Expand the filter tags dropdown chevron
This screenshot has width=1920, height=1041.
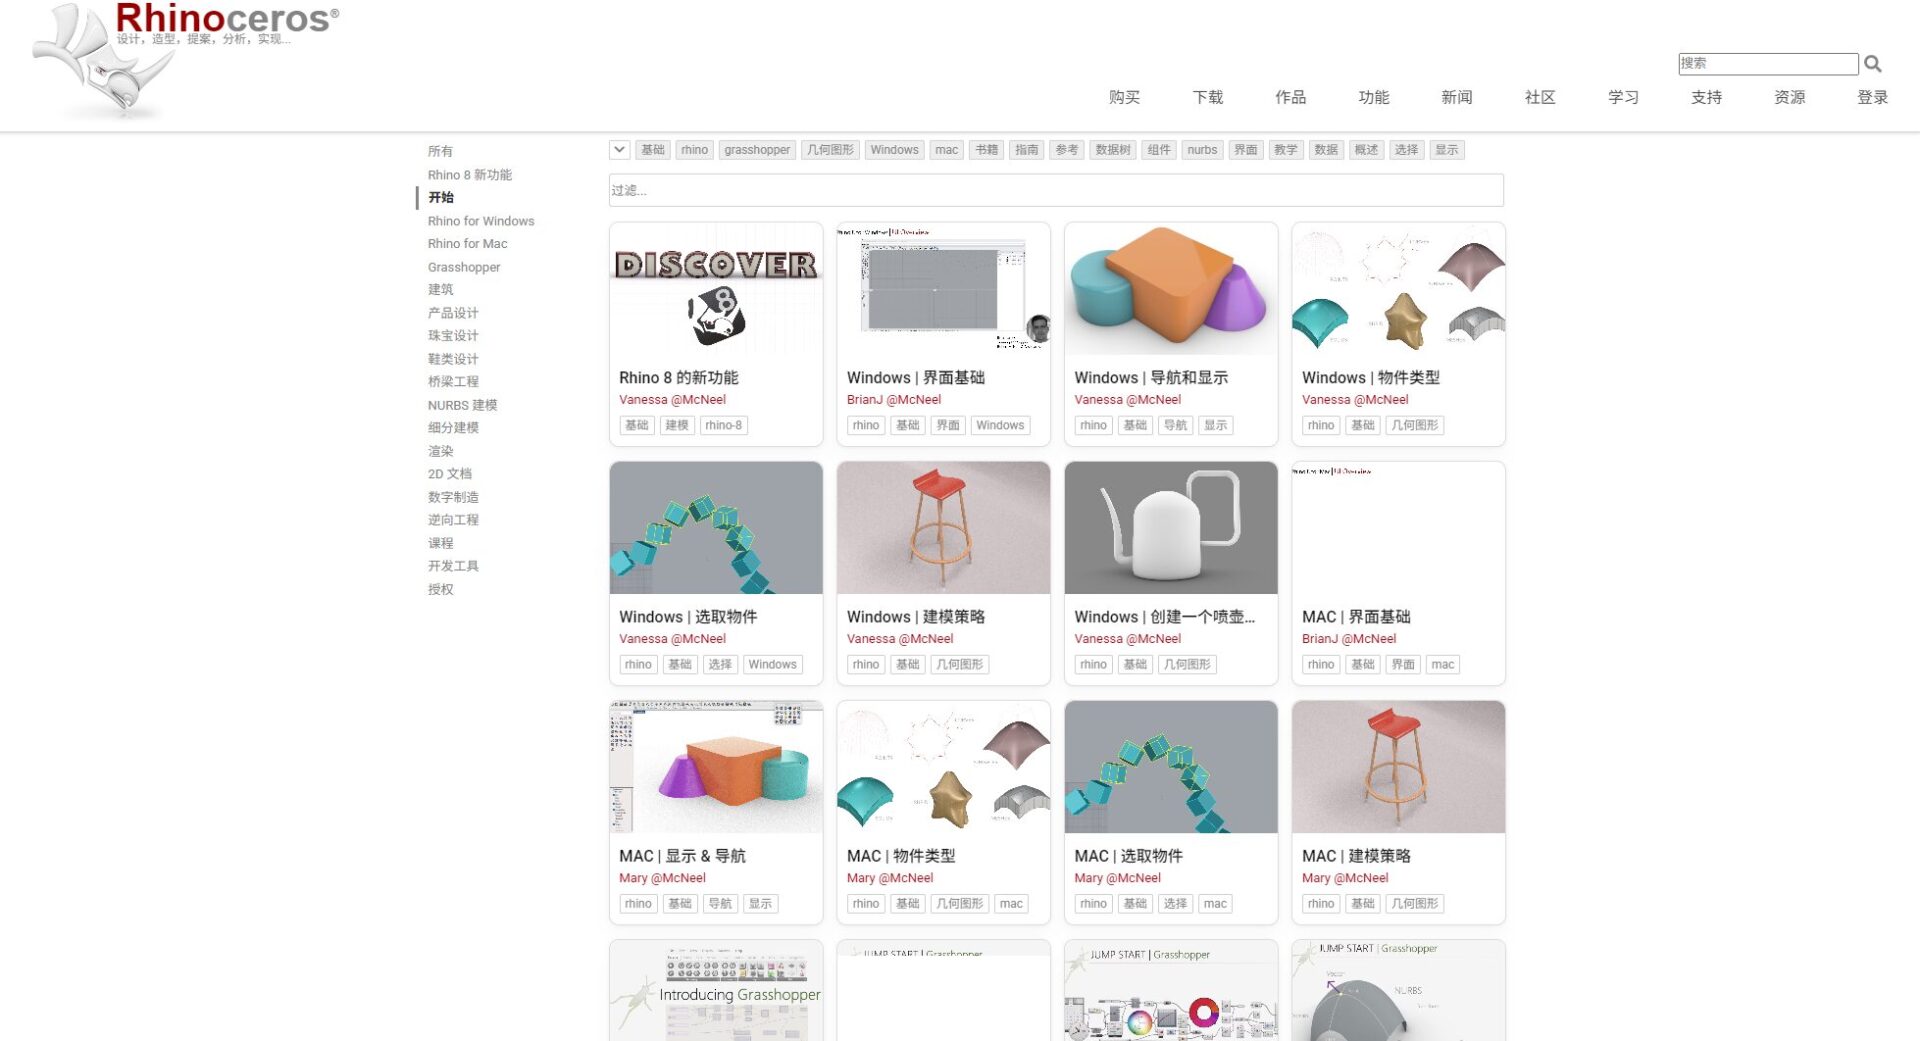click(618, 149)
